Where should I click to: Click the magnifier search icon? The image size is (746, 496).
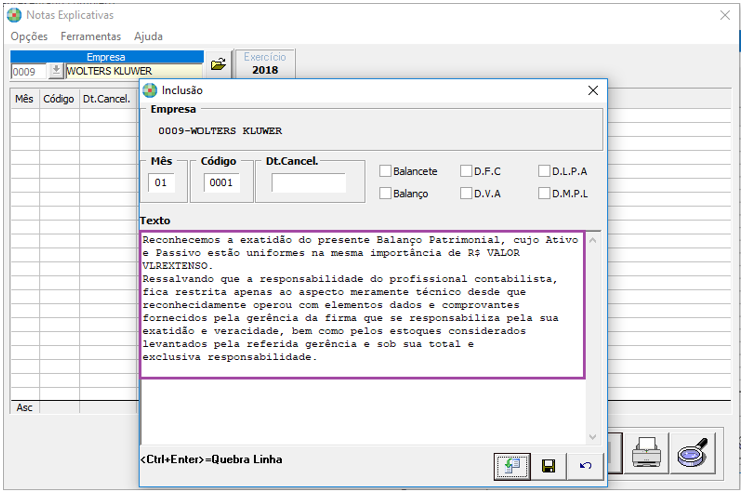point(693,453)
